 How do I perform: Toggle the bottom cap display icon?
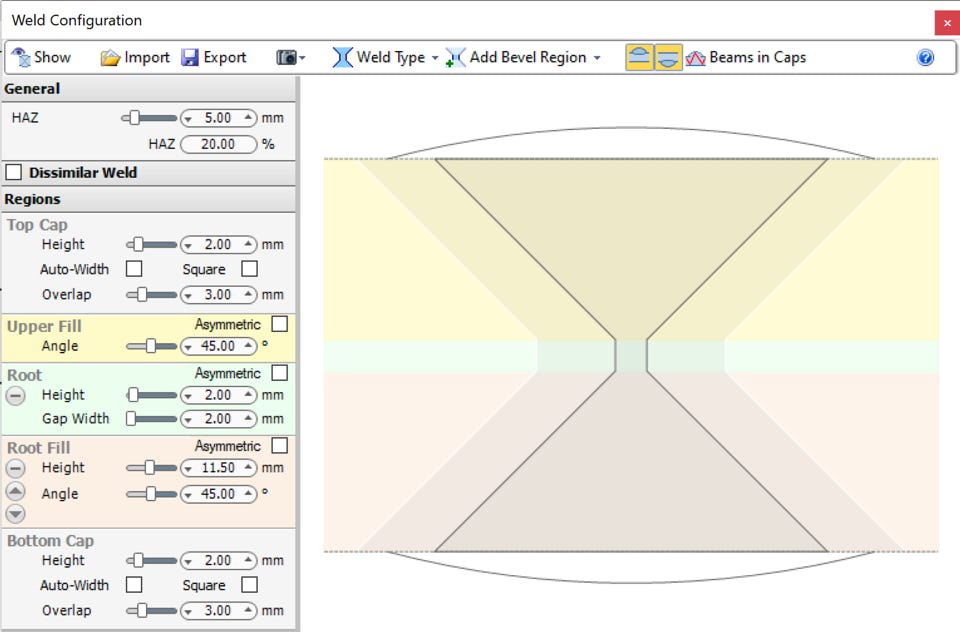pos(668,58)
